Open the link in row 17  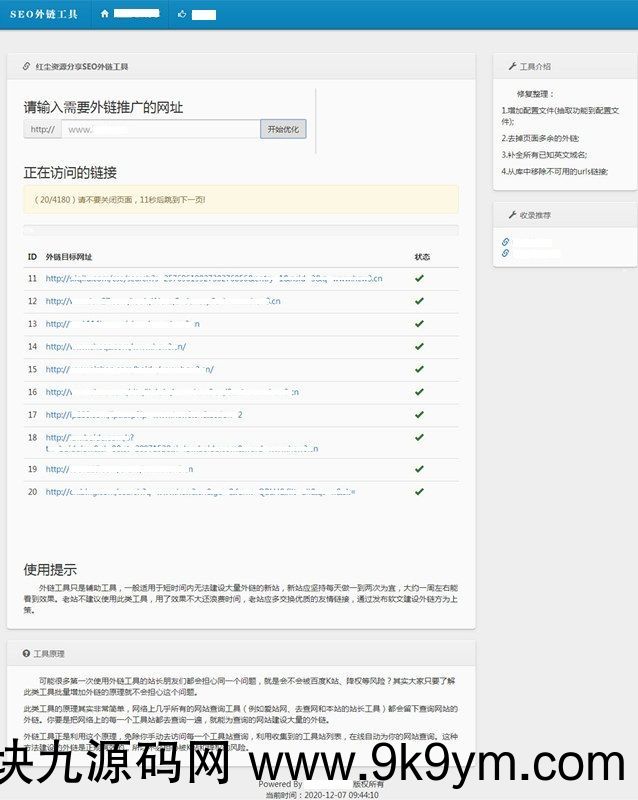pyautogui.click(x=144, y=415)
